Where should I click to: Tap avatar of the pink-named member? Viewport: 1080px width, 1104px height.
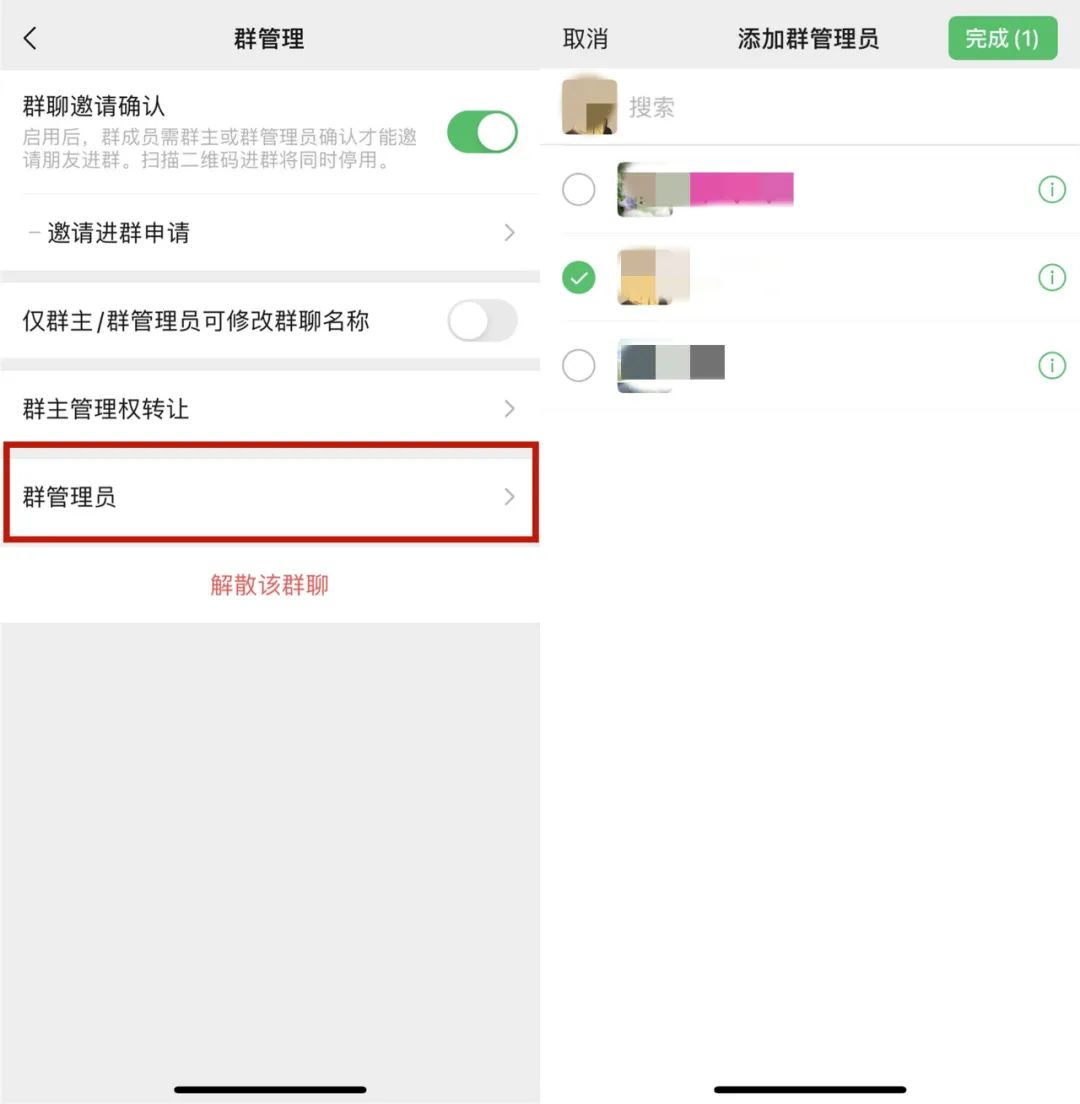coord(645,189)
